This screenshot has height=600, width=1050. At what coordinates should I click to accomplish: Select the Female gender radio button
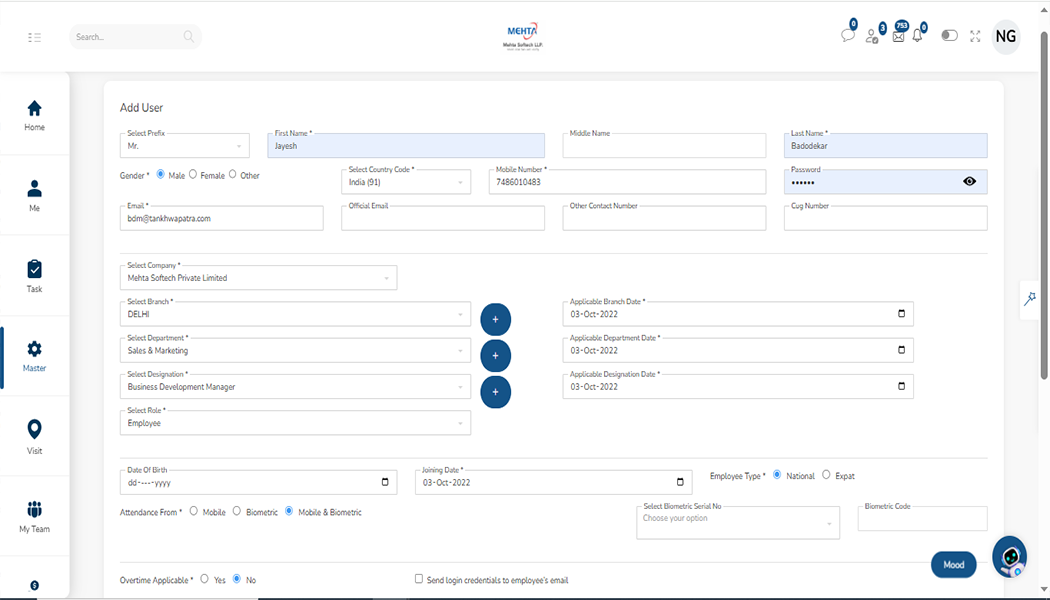(x=193, y=175)
